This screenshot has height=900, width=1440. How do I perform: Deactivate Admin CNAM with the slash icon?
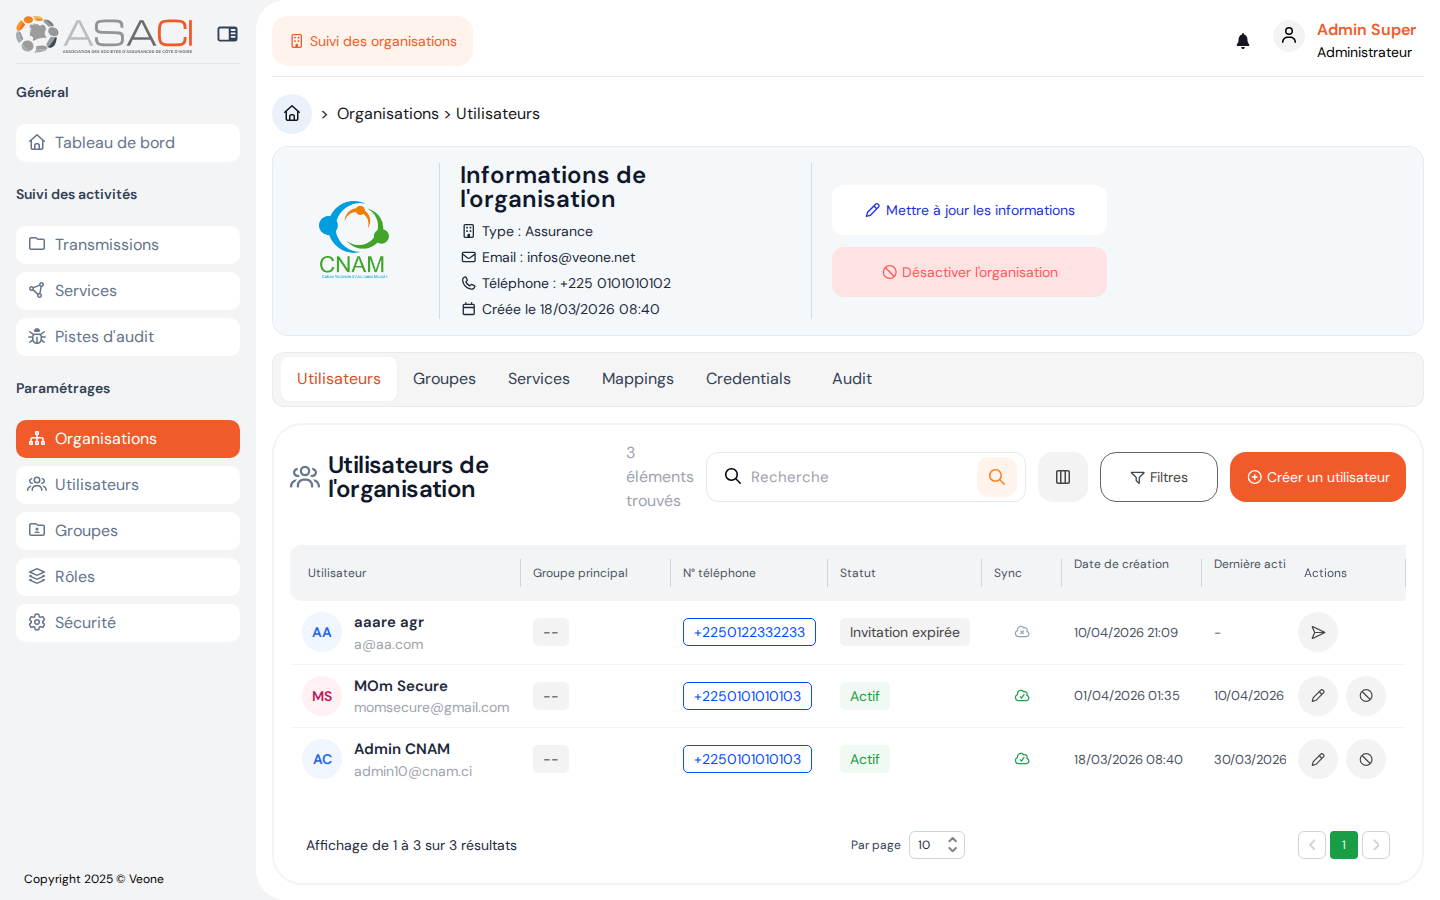[x=1366, y=759]
